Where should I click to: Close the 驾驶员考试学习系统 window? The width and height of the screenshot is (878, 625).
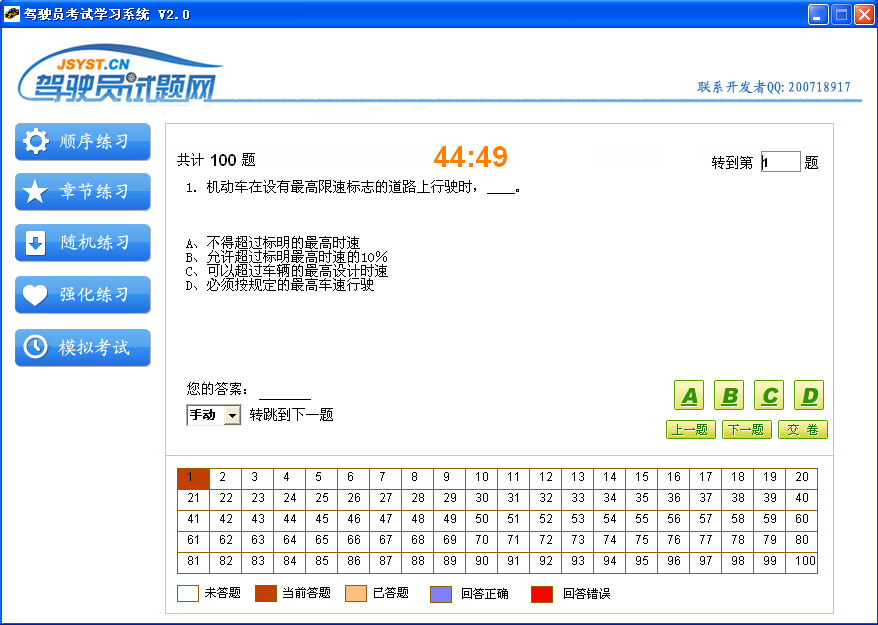coord(864,15)
